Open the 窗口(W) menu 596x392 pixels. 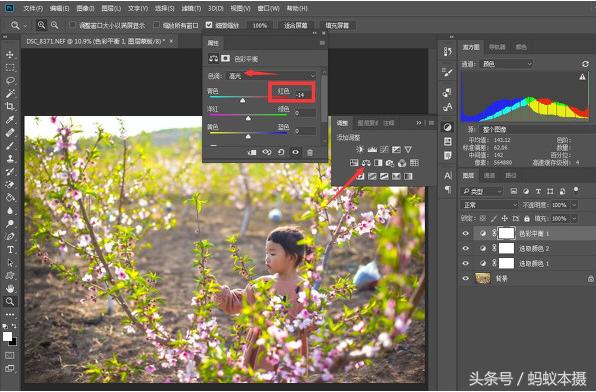269,8
